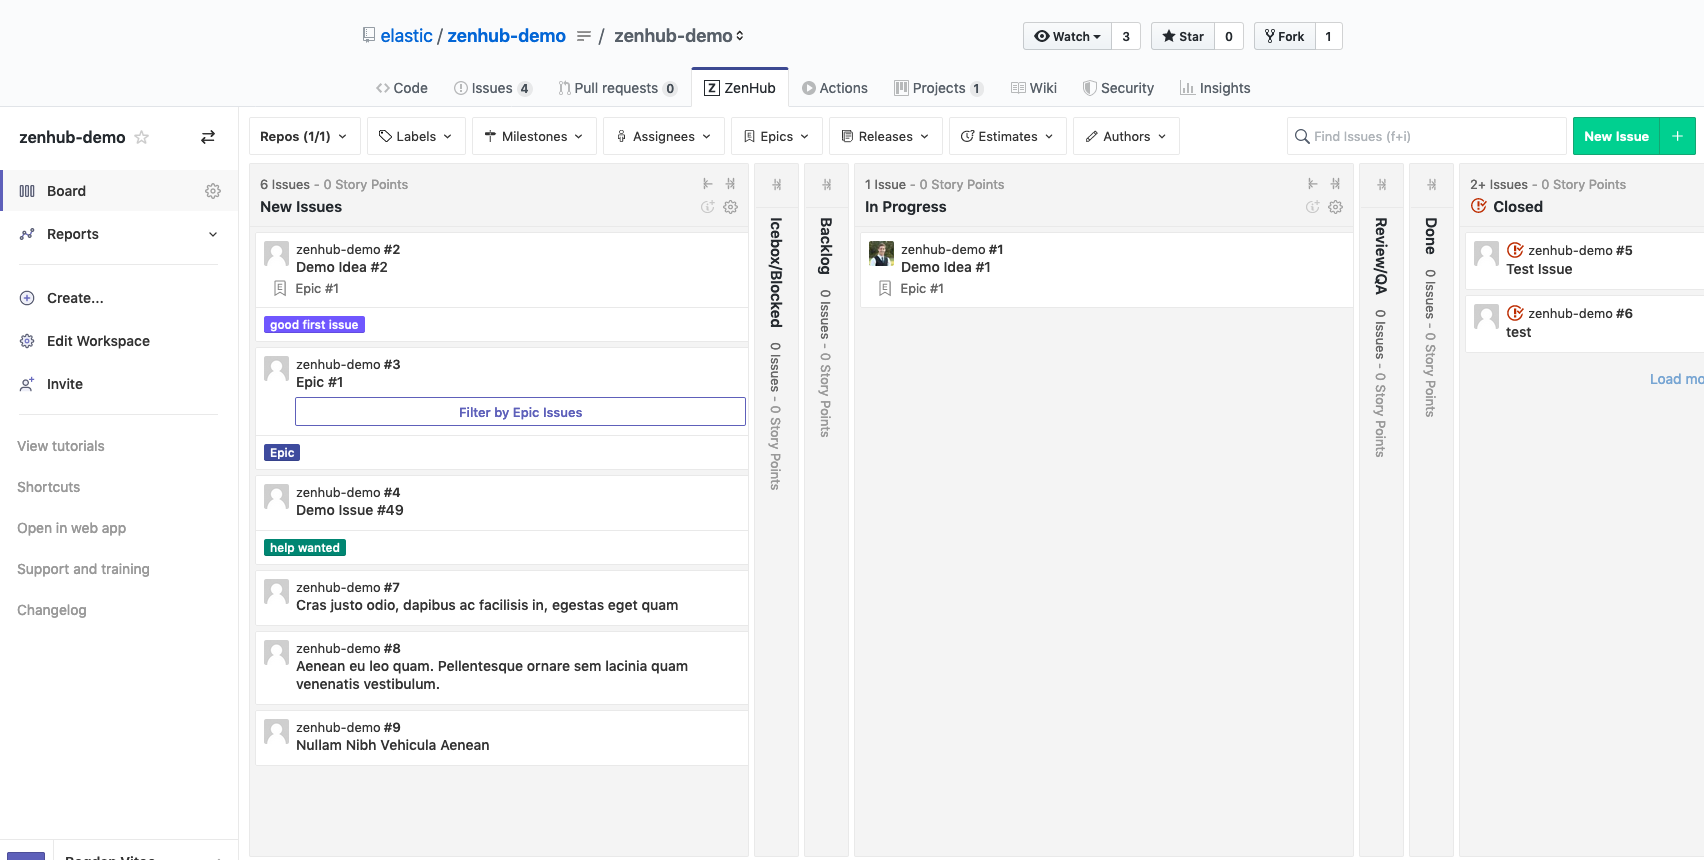1704x860 pixels.
Task: Switch to the Code tab
Action: [402, 88]
